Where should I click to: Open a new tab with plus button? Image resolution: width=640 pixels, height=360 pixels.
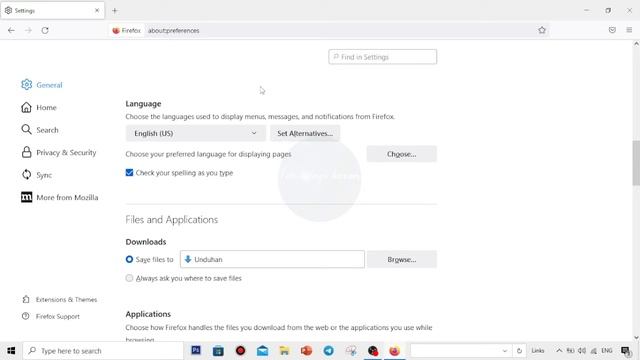click(114, 11)
